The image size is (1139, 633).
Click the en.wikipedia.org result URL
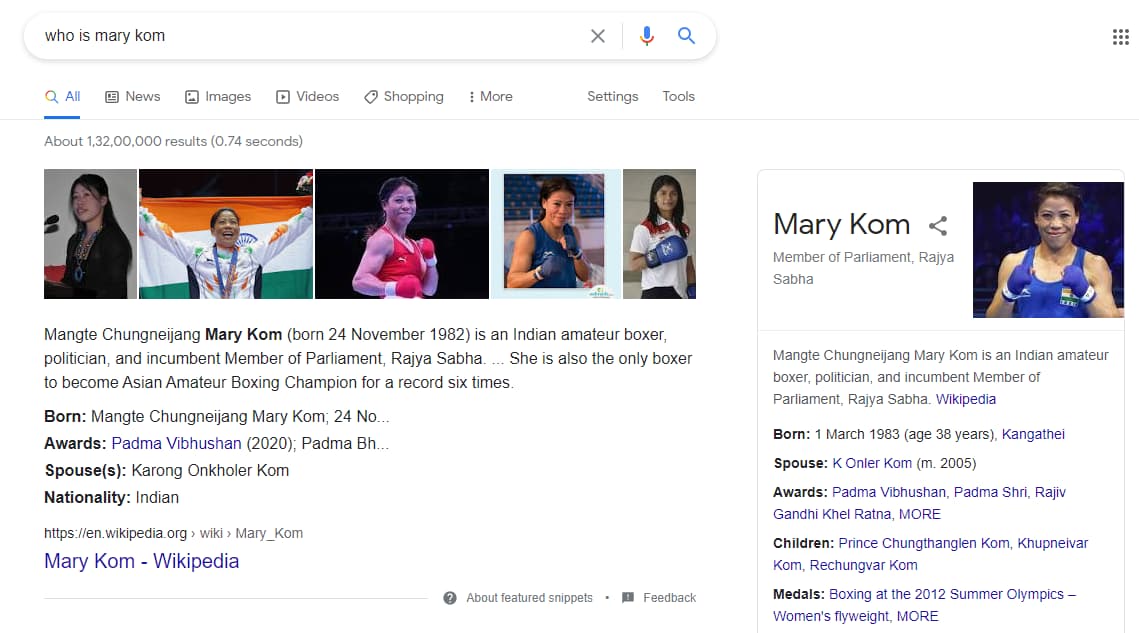click(x=174, y=533)
